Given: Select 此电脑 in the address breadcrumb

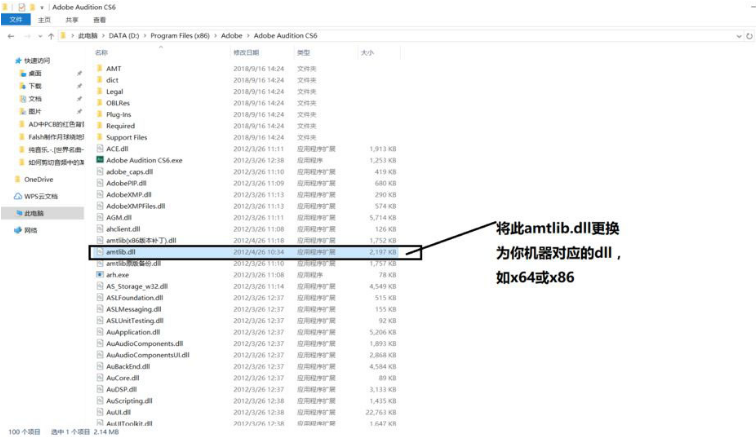Looking at the screenshot, I should coord(88,36).
